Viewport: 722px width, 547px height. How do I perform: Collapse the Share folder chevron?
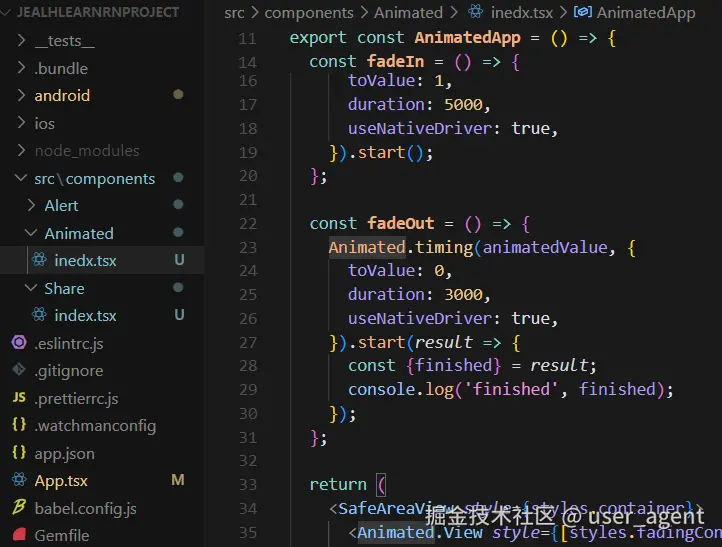[x=31, y=288]
